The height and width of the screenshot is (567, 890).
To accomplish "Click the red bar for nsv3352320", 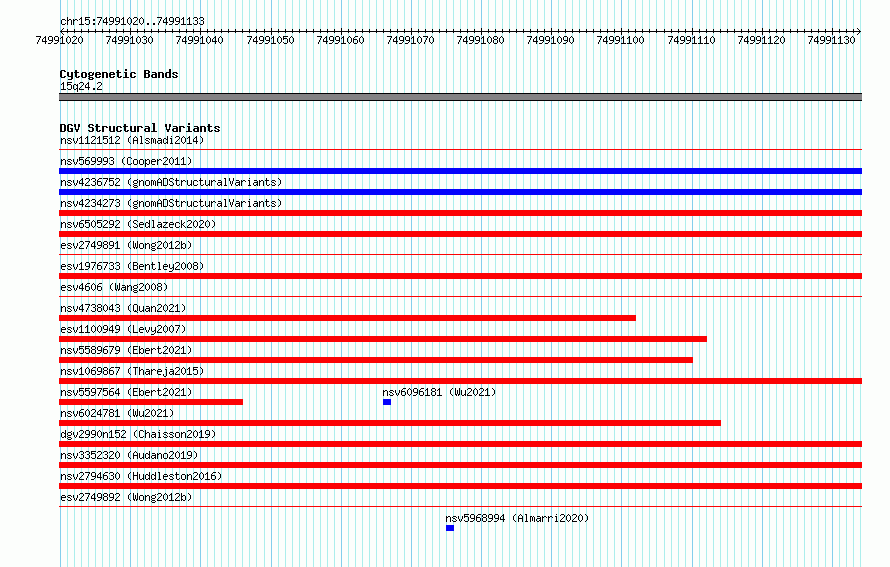I will (460, 465).
